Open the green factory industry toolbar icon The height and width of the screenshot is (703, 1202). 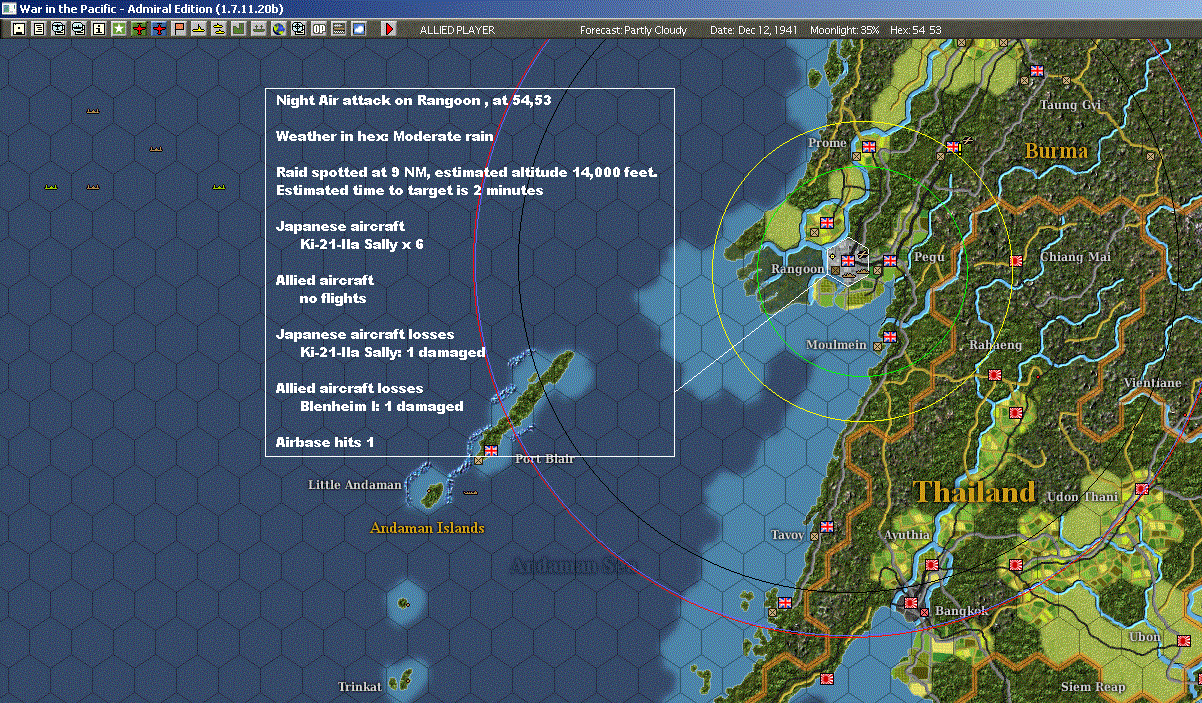click(238, 29)
